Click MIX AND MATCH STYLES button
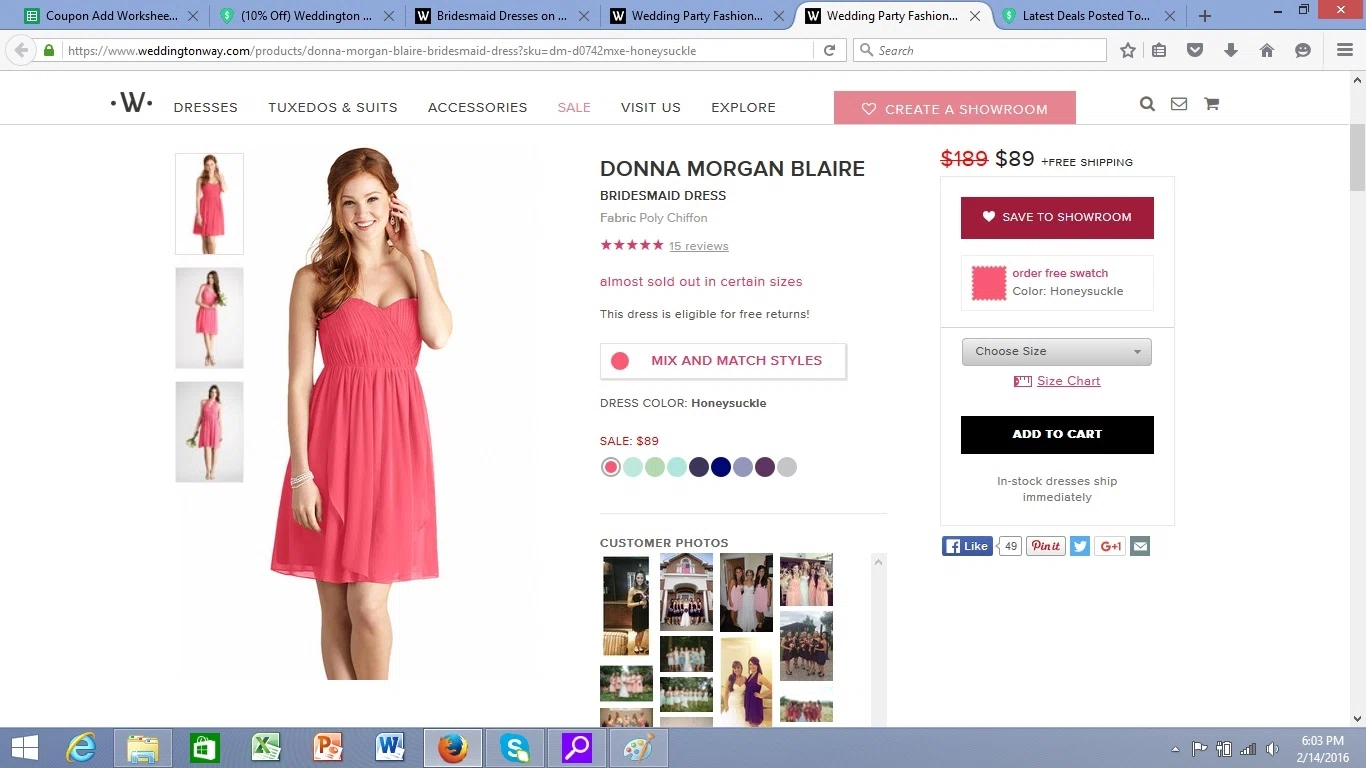The height and width of the screenshot is (768, 1366). pyautogui.click(x=723, y=361)
